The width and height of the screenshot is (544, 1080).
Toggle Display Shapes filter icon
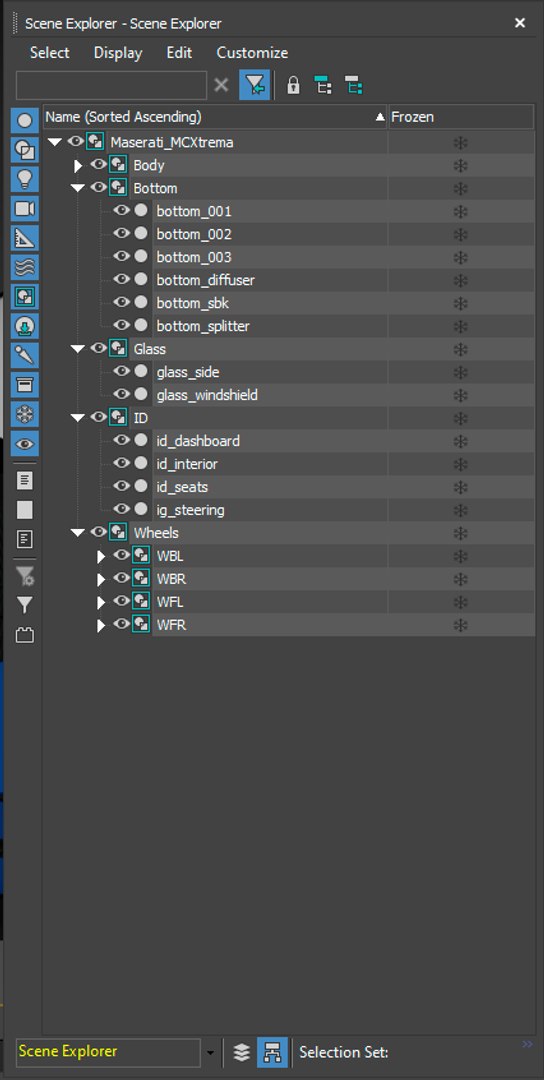[x=25, y=149]
